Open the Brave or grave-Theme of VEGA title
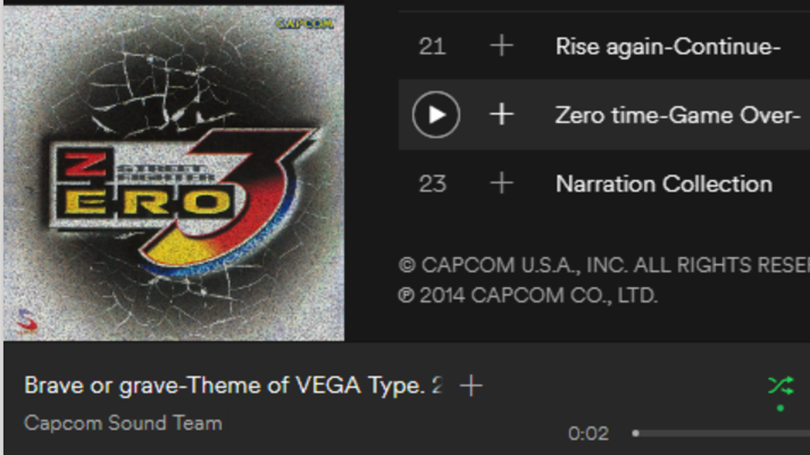The image size is (810, 455). (x=232, y=386)
